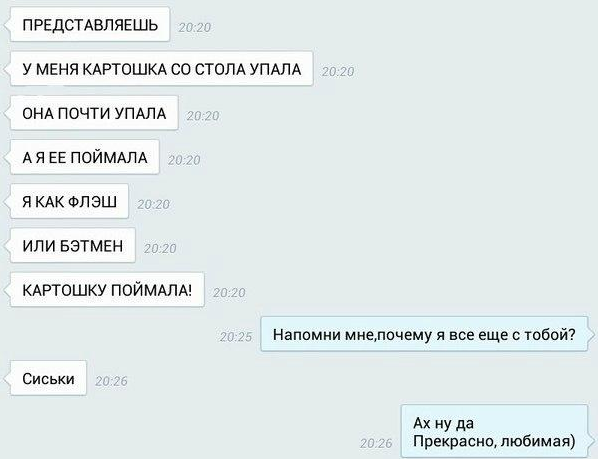This screenshot has width=598, height=459.
Task: Select the ОНА ПОЧТИ УПАЛА message bubble
Action: click(94, 113)
